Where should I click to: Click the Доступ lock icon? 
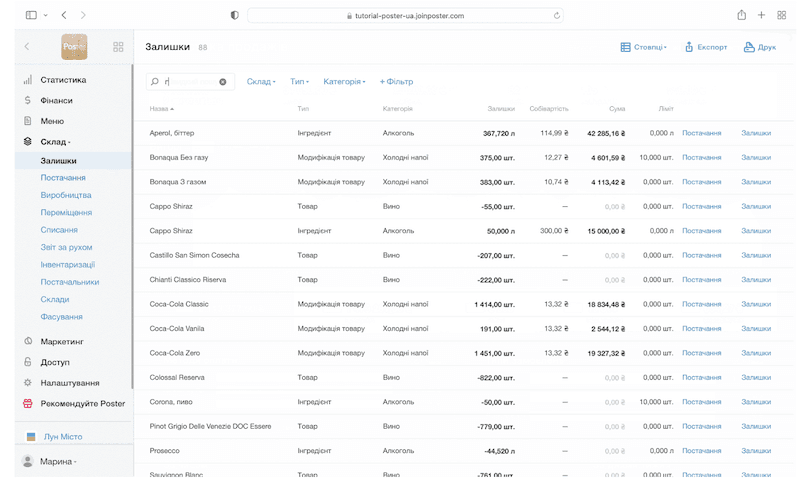(28, 362)
